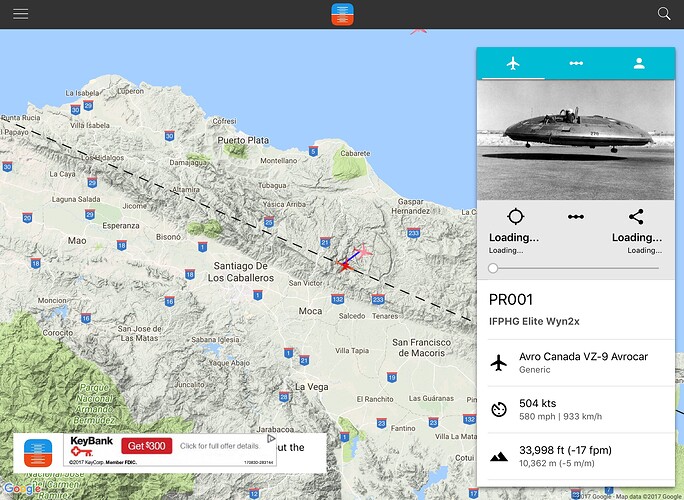The height and width of the screenshot is (500, 684).
Task: Click the route 132 shield near Moca
Action: tap(338, 299)
